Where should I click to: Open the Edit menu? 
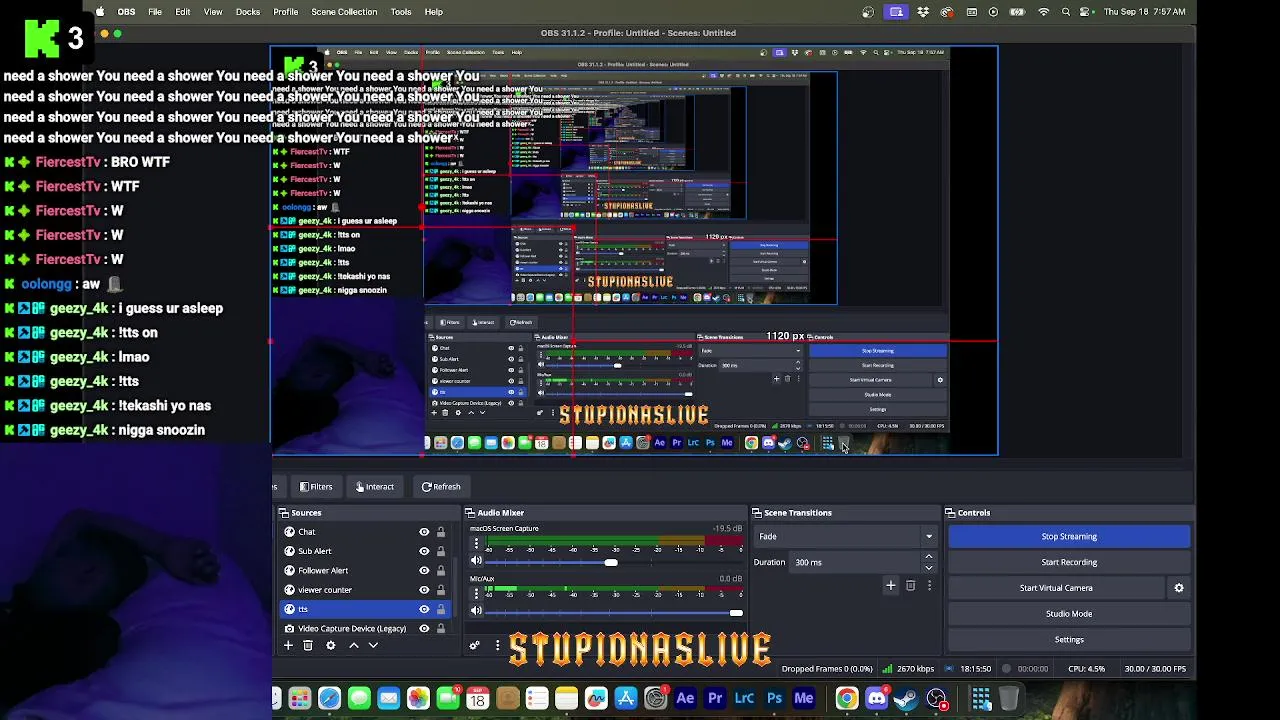coord(183,12)
